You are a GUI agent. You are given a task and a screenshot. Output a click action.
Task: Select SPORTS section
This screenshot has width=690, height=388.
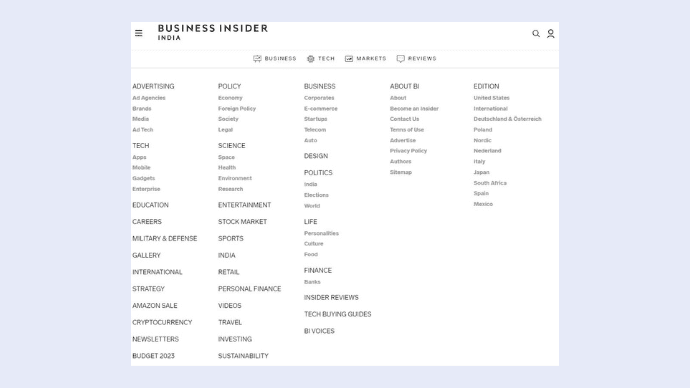coord(231,238)
